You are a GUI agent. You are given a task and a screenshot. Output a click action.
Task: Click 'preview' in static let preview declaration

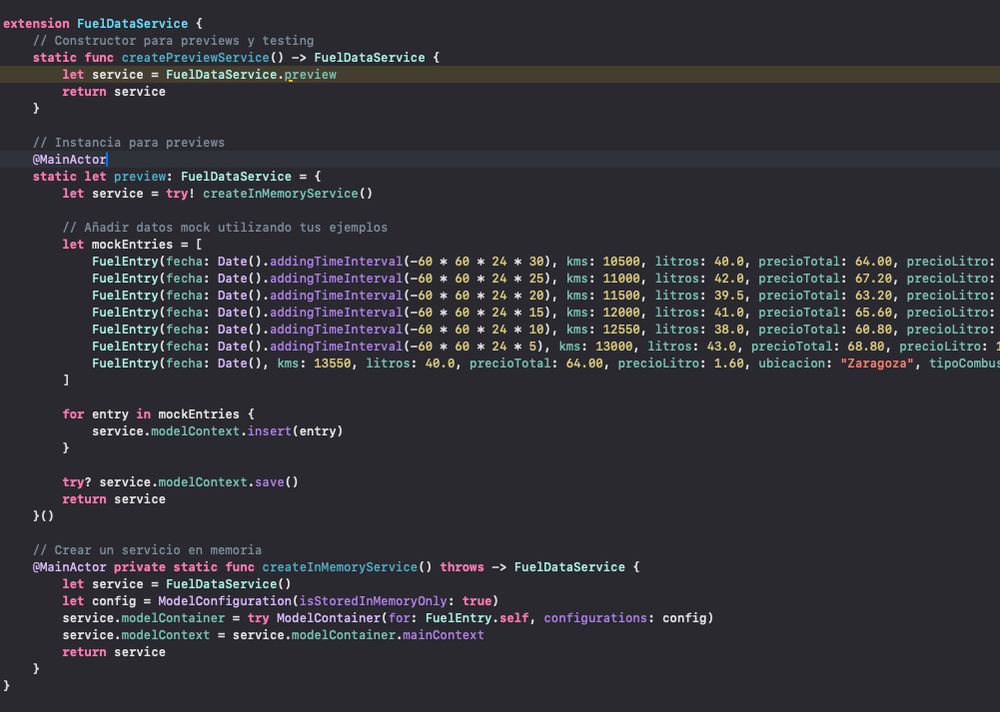click(140, 177)
